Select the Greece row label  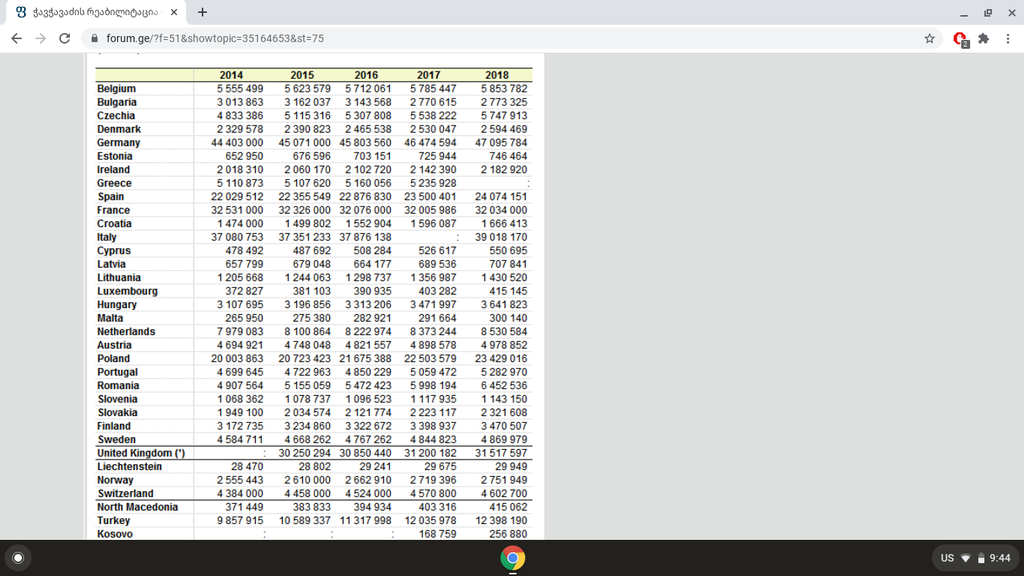point(114,184)
